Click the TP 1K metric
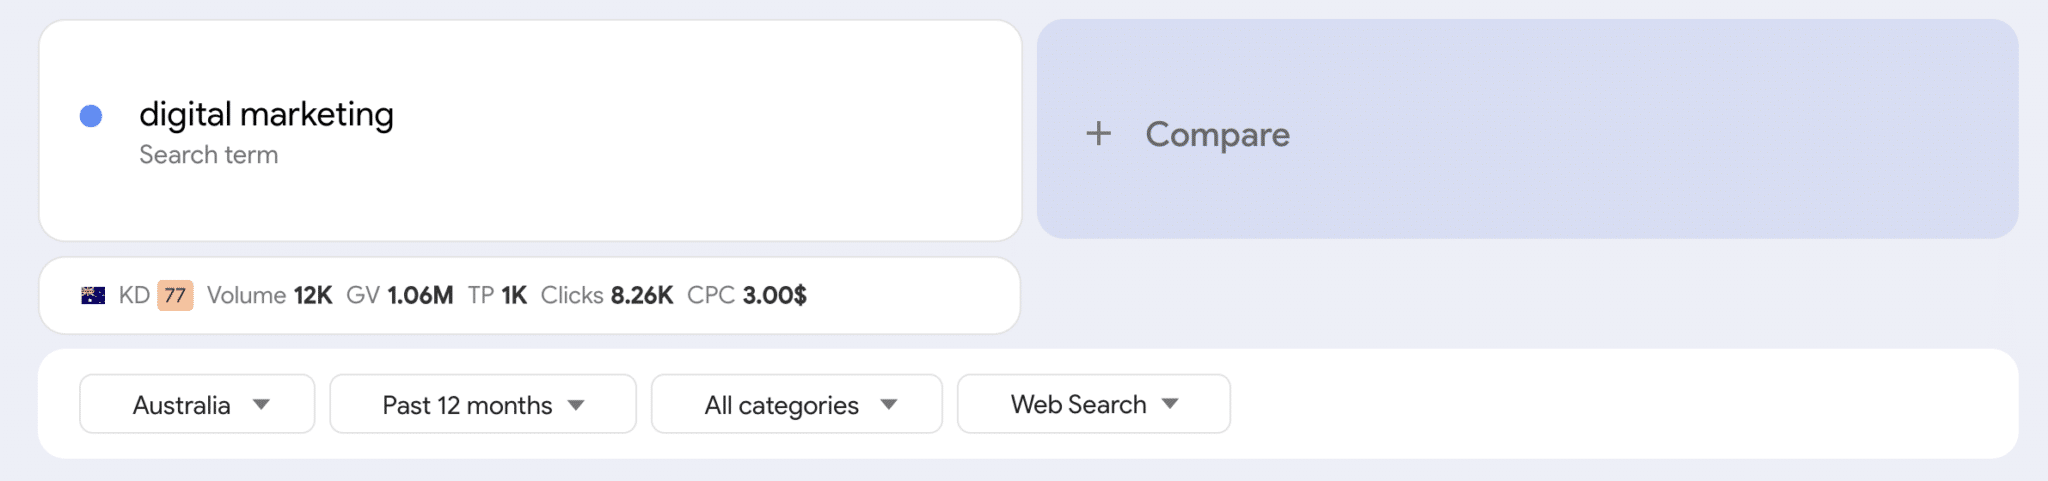 497,296
